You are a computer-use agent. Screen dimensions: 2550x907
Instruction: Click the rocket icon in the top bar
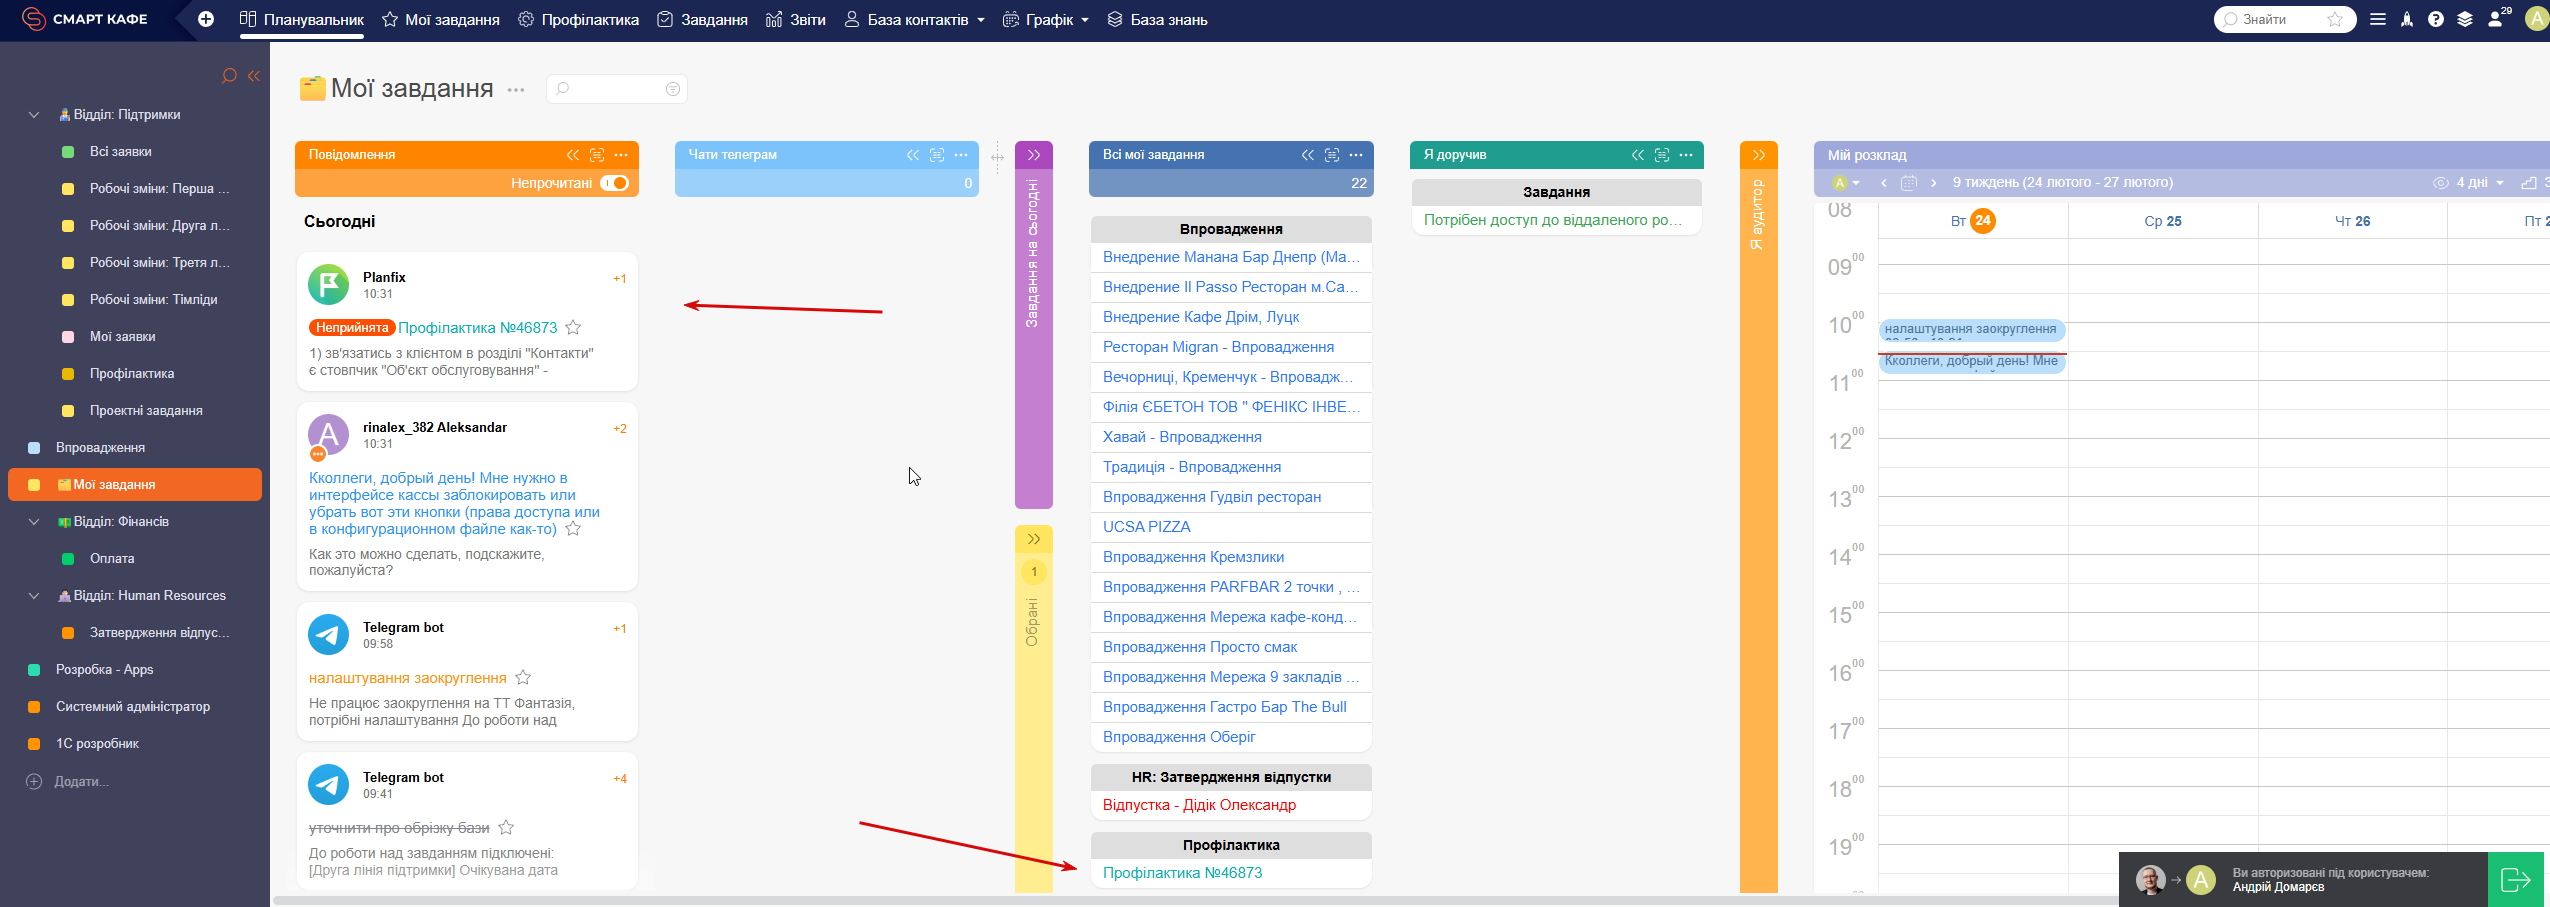[x=2407, y=19]
